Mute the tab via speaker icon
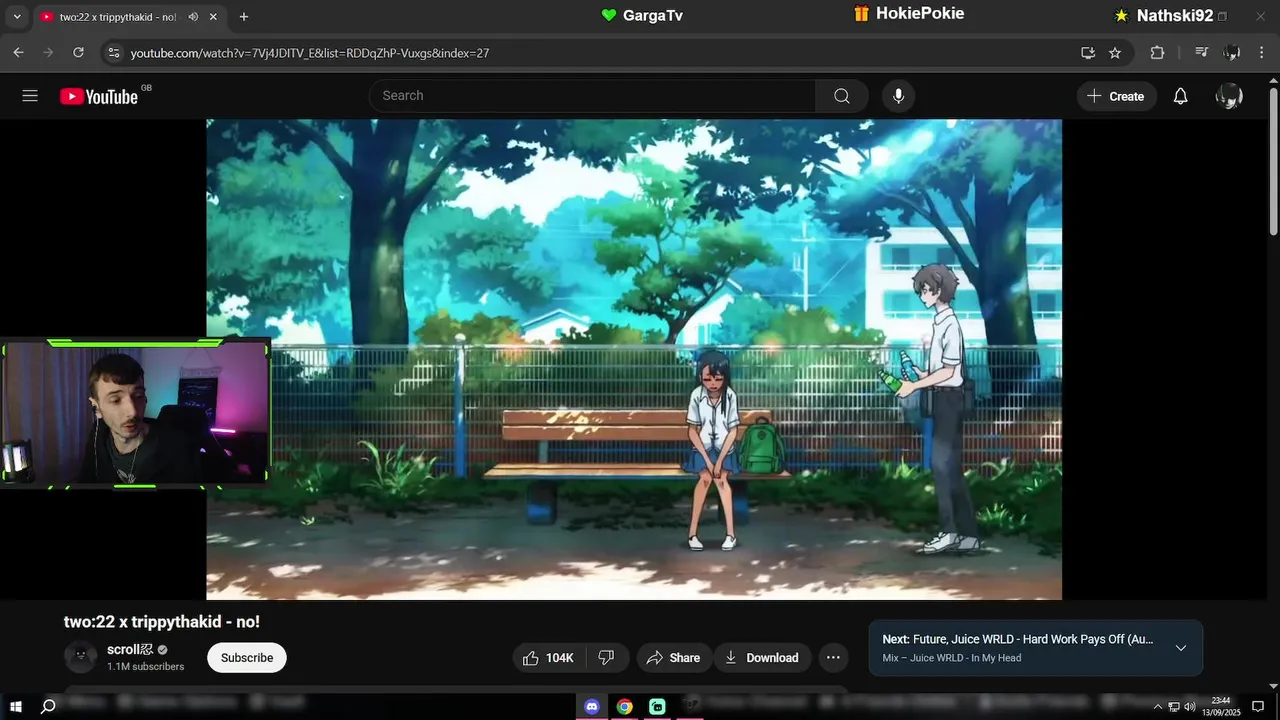1280x720 pixels. pyautogui.click(x=193, y=17)
